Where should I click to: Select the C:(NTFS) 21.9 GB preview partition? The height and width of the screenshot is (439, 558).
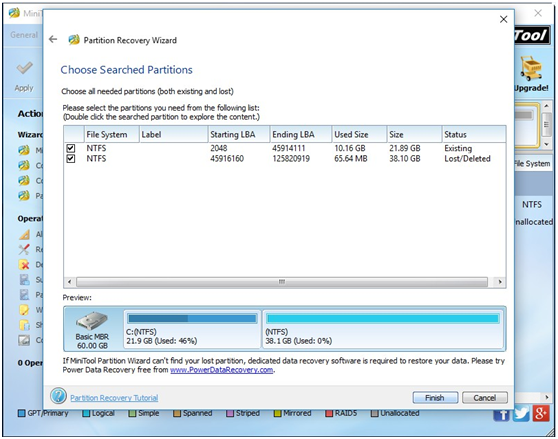coord(192,329)
